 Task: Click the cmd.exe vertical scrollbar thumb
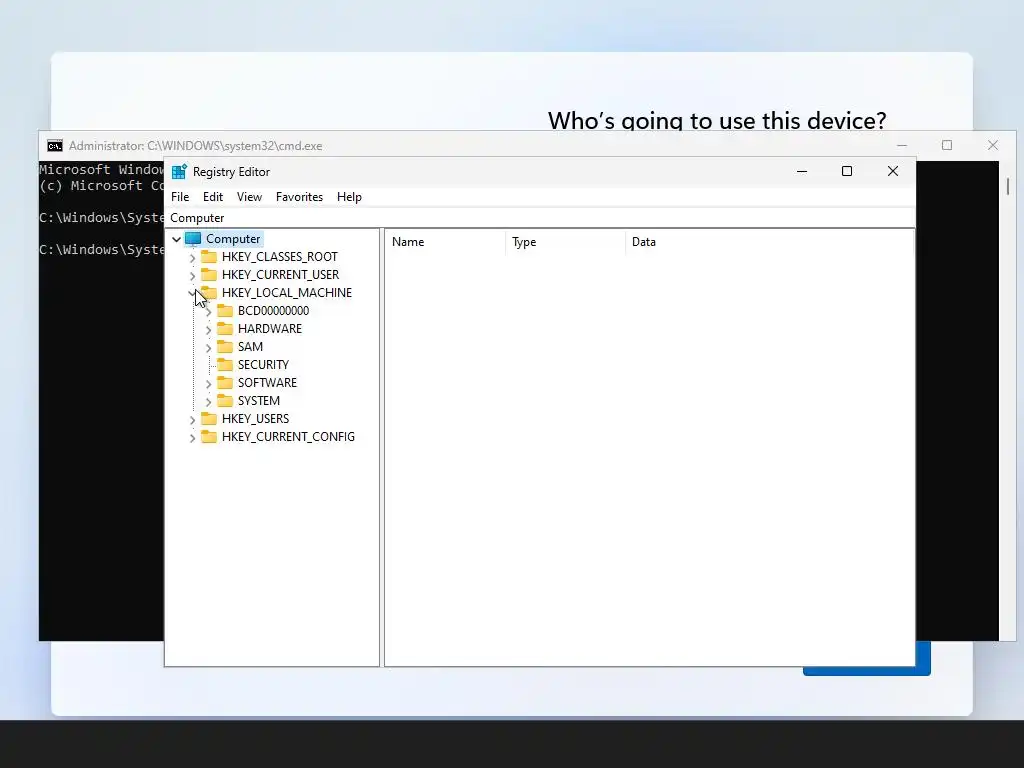pyautogui.click(x=1008, y=186)
